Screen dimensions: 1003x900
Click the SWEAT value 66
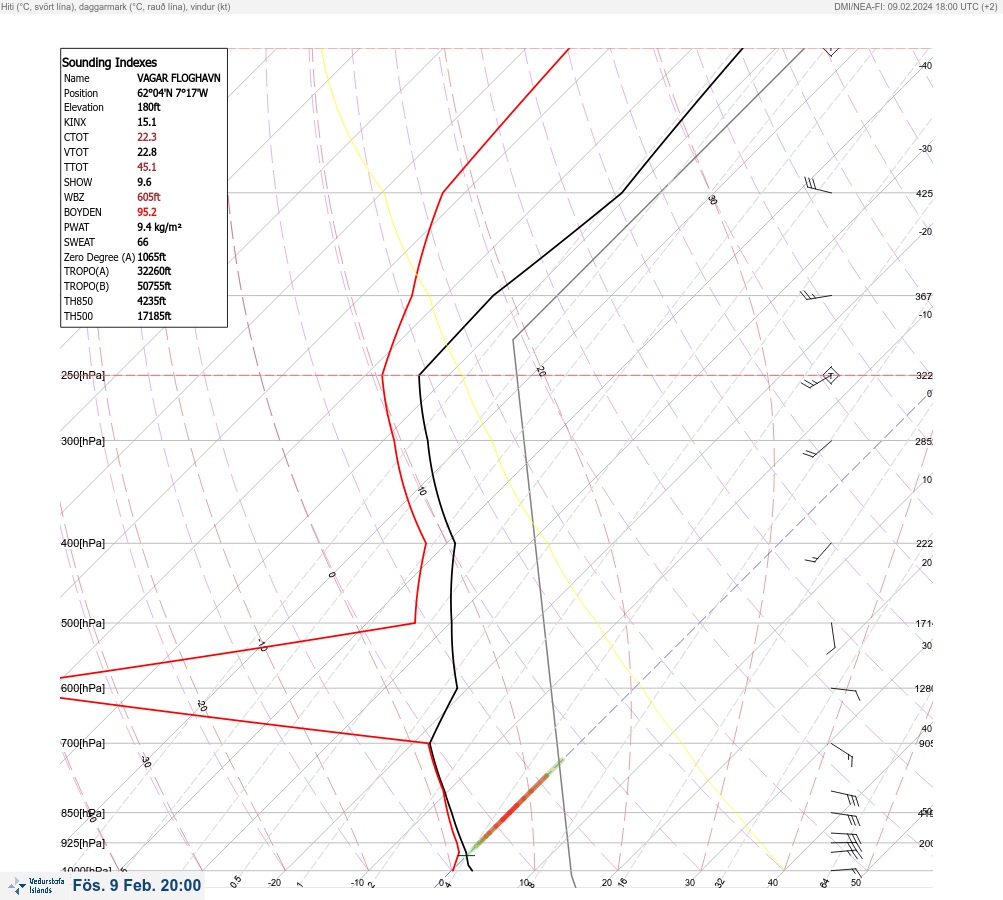tap(143, 242)
